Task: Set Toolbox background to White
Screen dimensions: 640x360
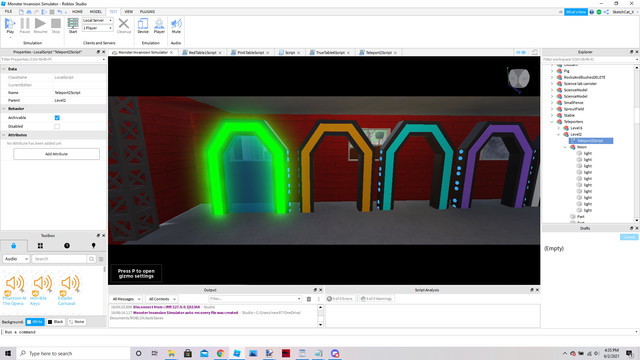Action: coord(35,322)
